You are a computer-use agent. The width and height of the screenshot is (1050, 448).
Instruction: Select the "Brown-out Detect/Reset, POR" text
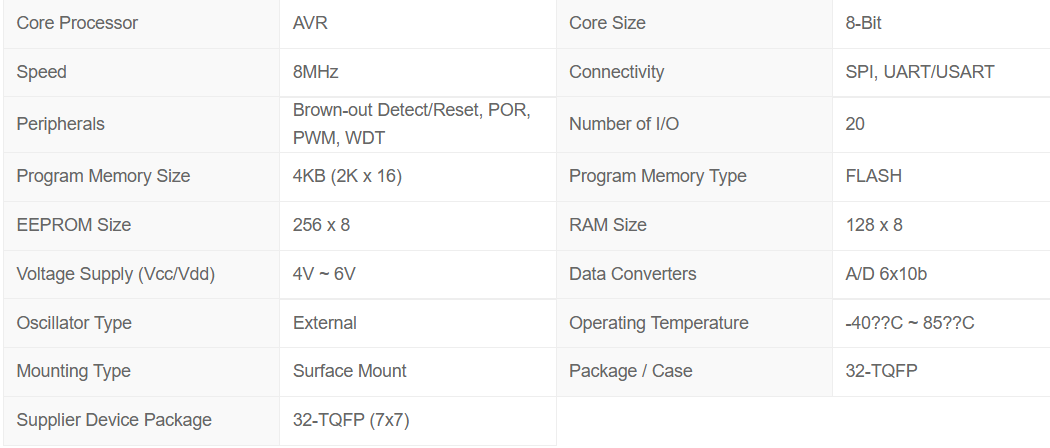point(411,110)
